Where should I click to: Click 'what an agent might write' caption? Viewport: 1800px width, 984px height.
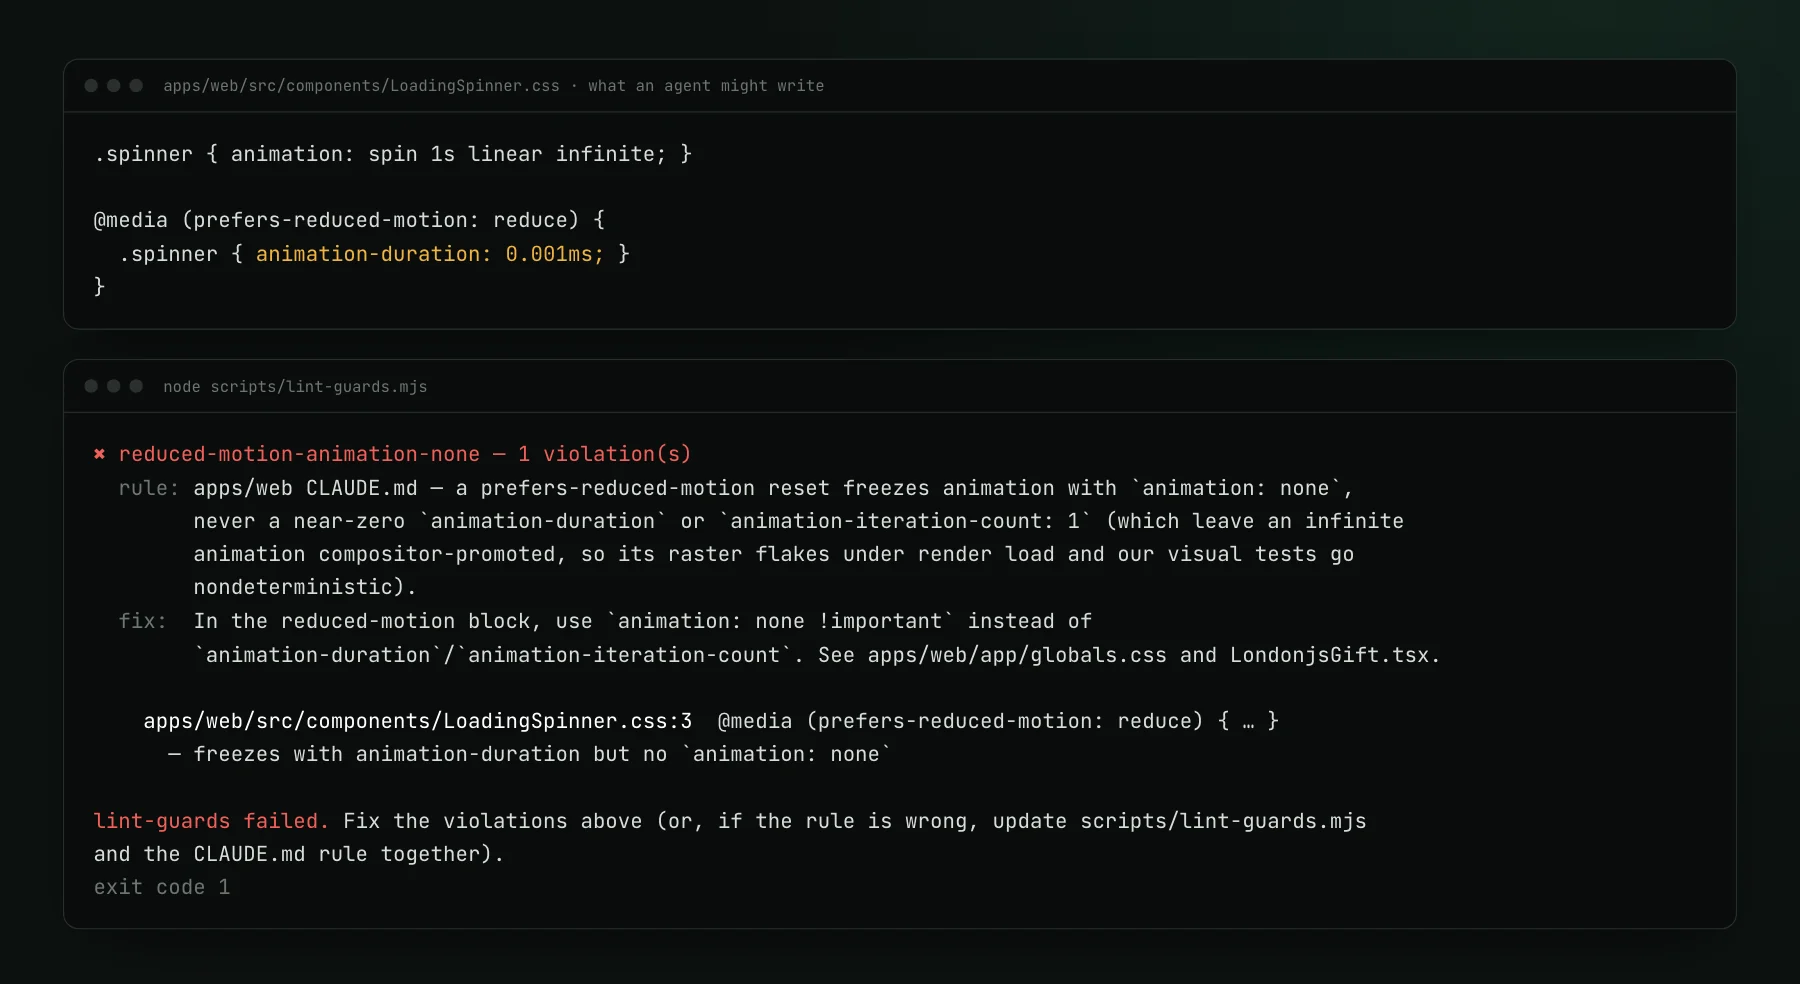(706, 86)
